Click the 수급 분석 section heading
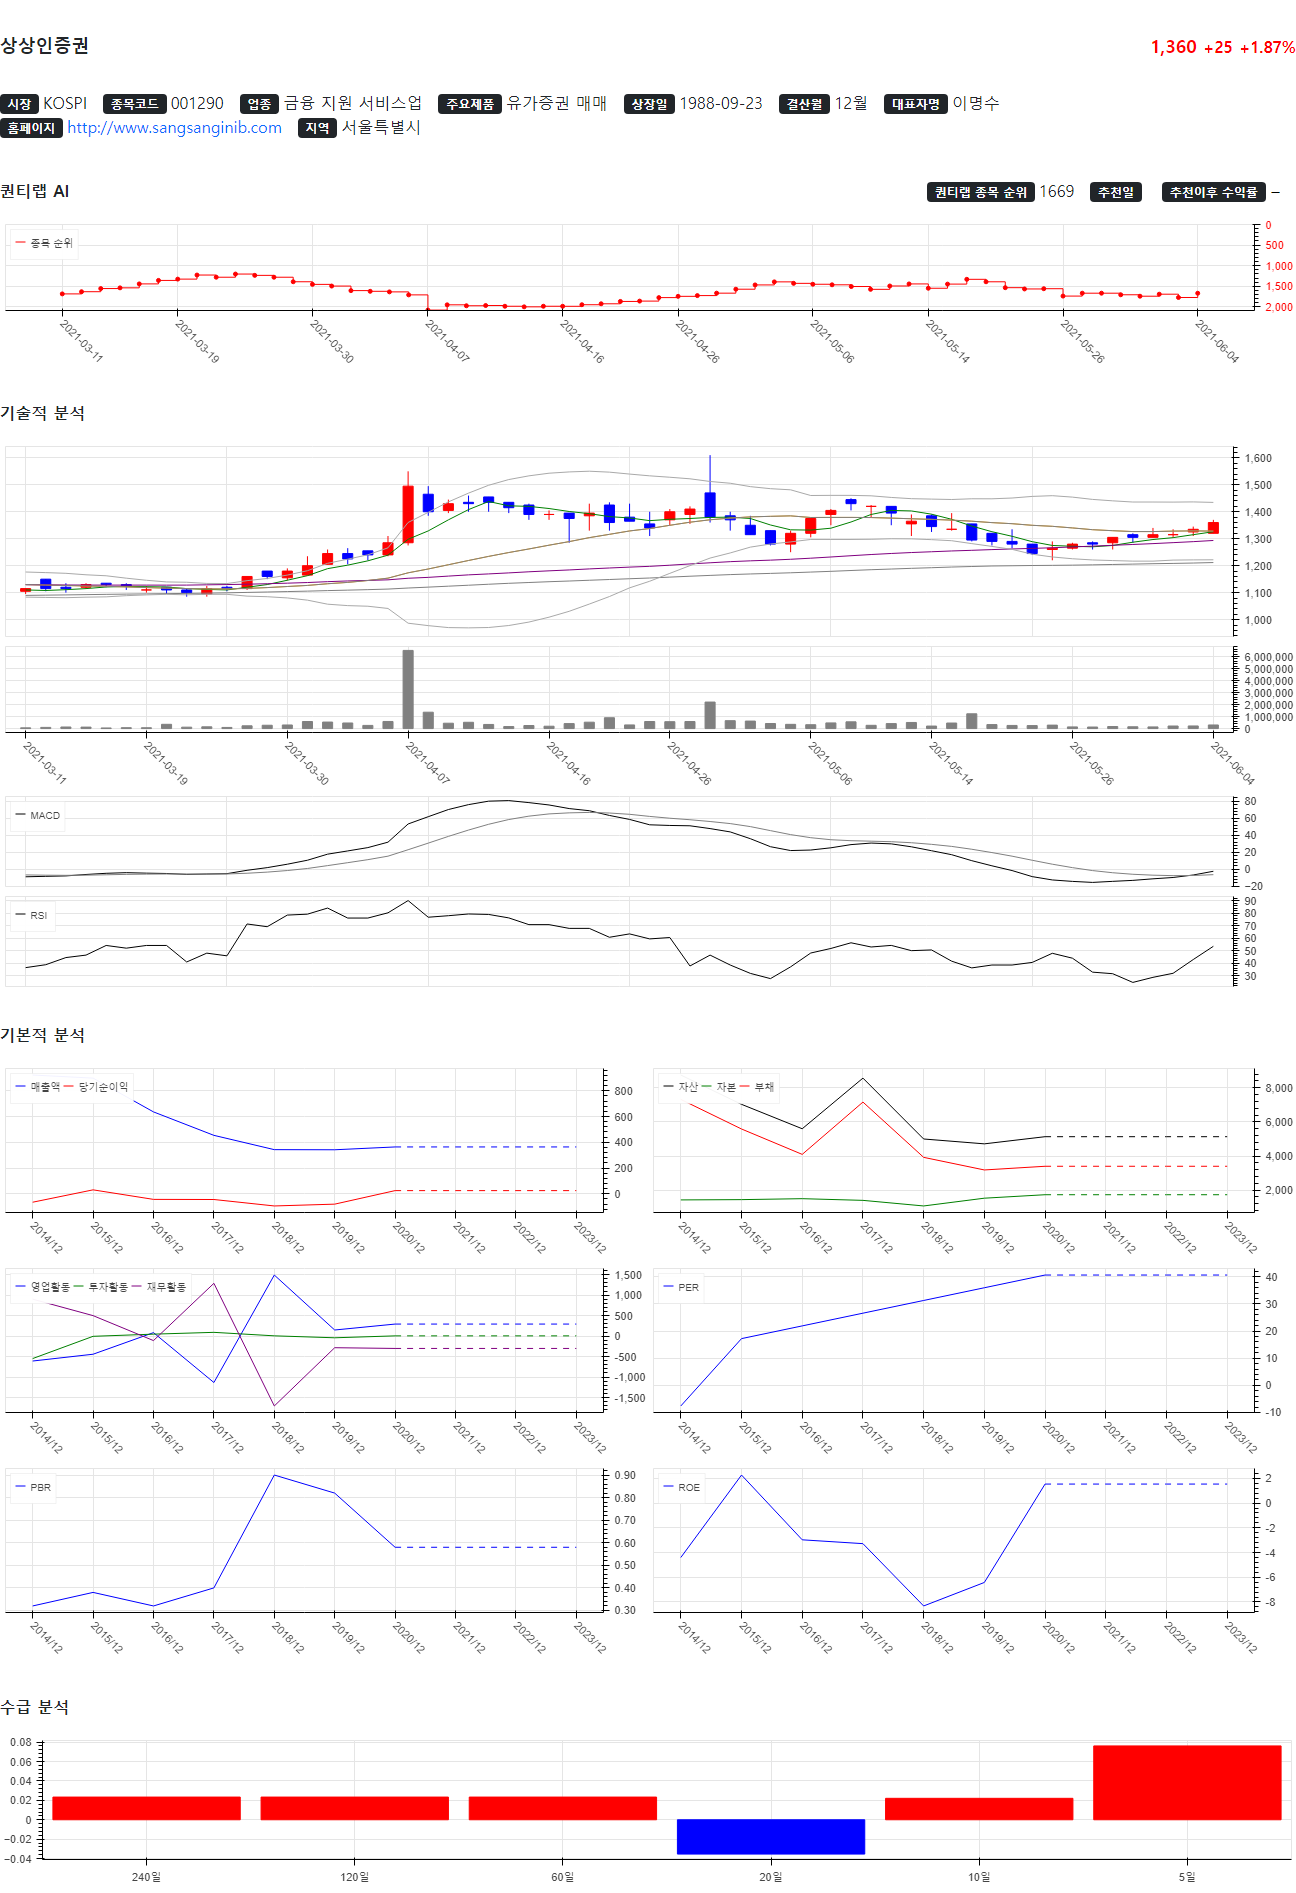Viewport: 1296px width, 1893px height. [34, 1708]
